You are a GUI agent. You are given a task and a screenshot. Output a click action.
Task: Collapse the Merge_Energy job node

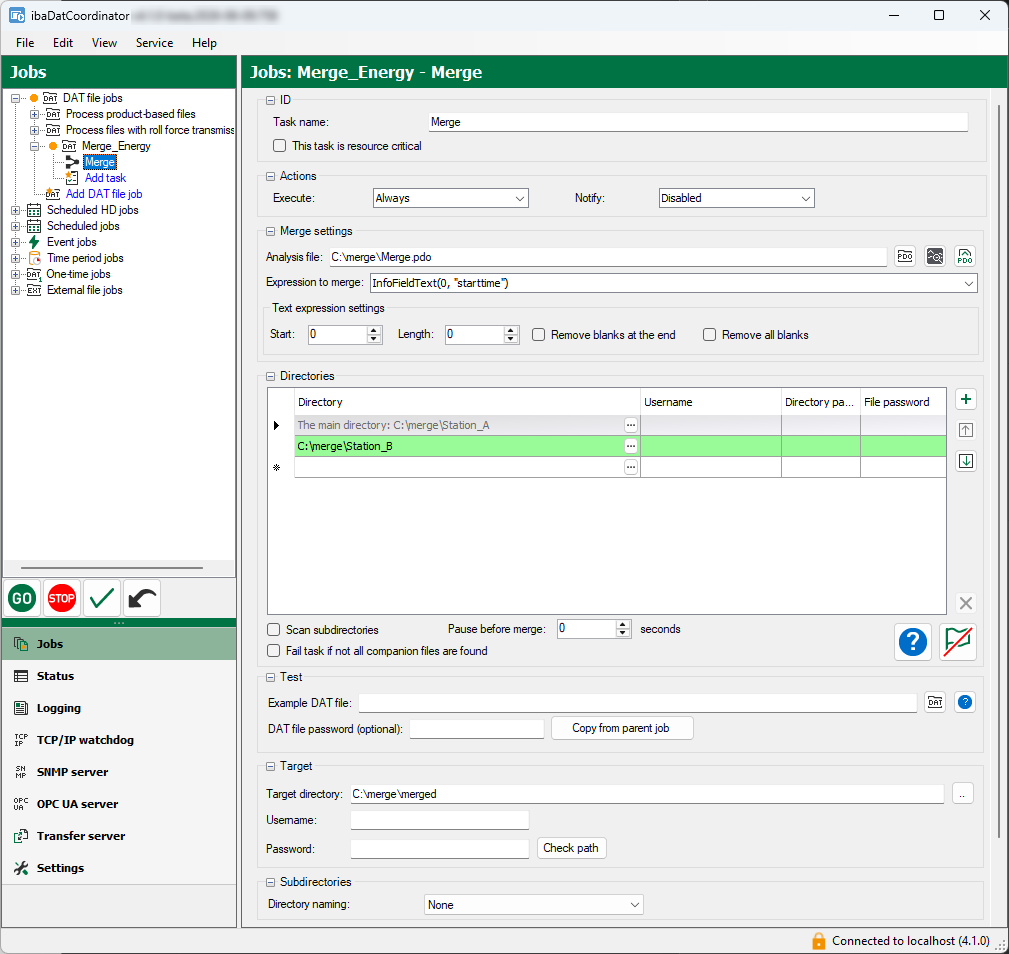pos(35,147)
